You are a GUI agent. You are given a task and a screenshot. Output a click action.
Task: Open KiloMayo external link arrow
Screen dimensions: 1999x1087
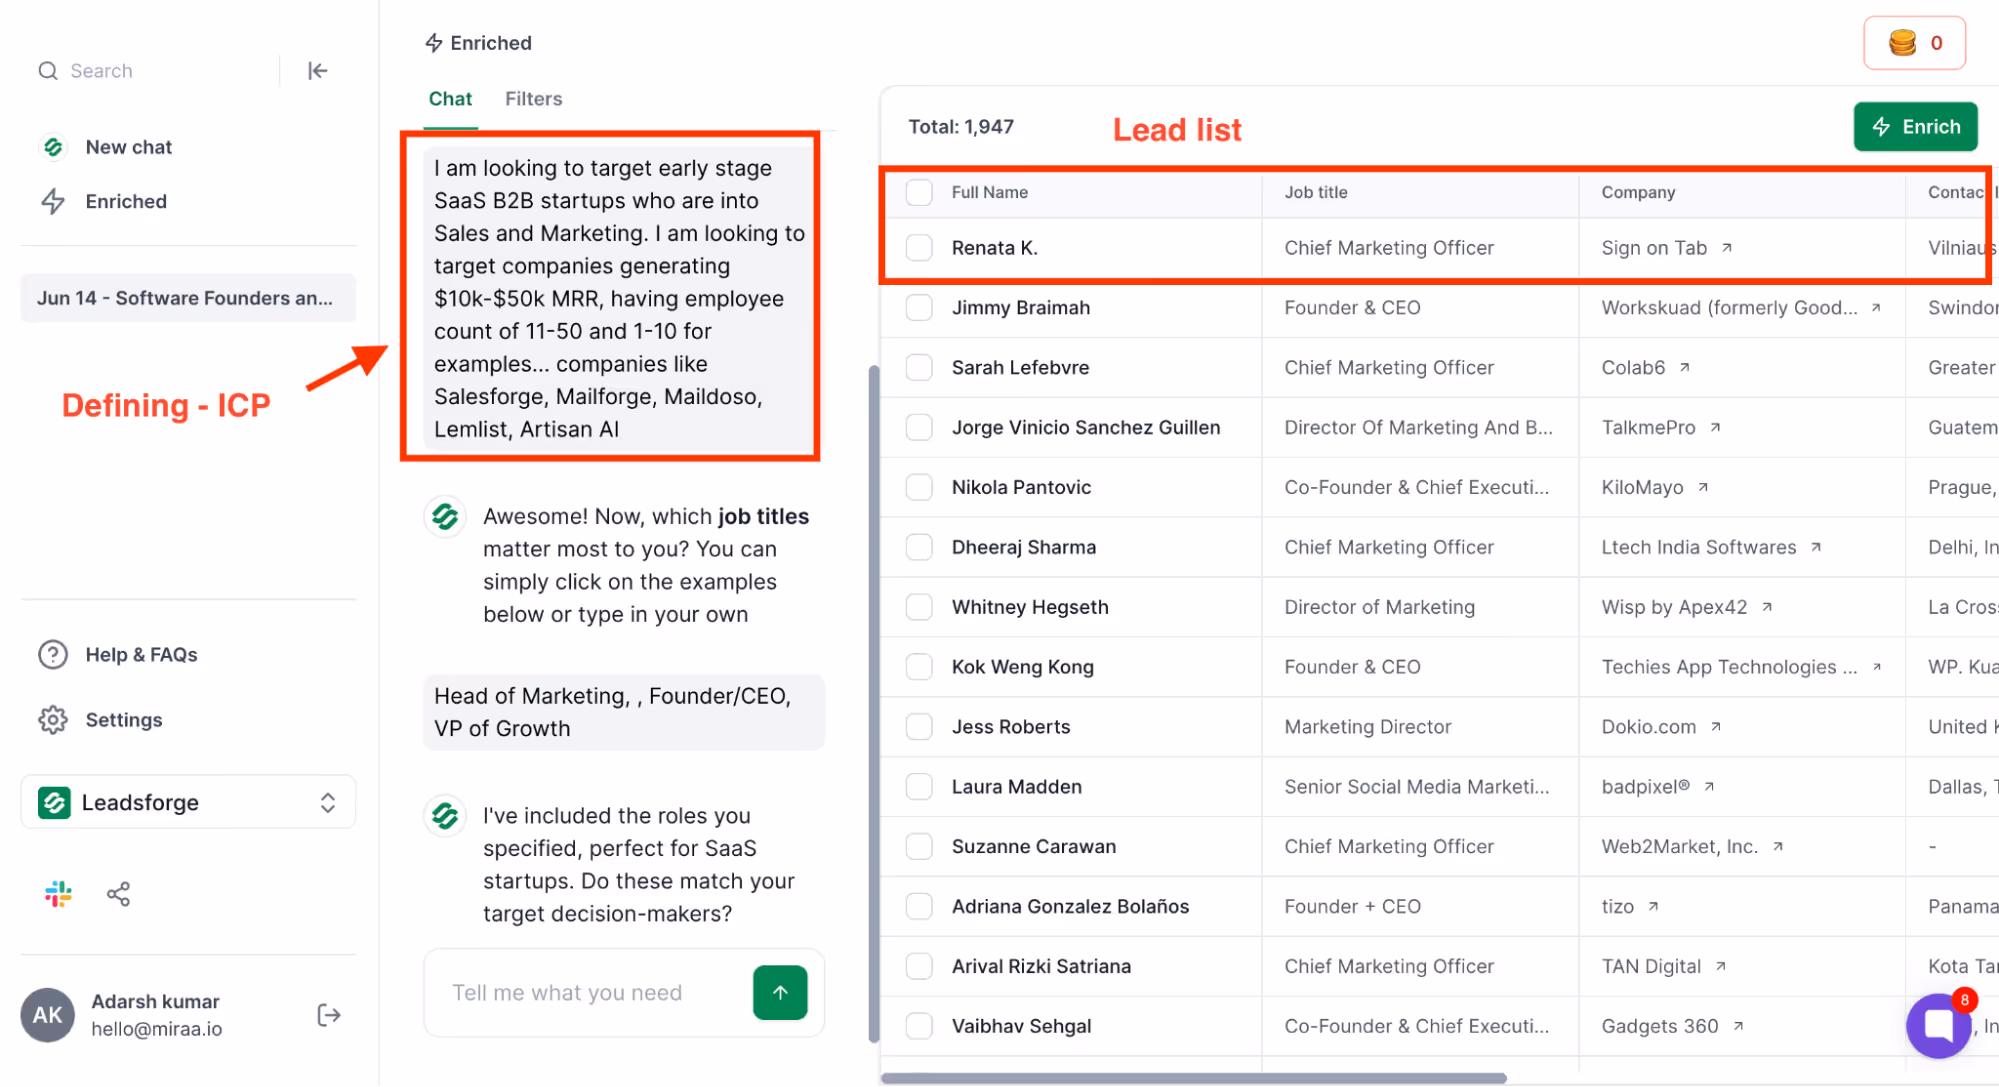click(1703, 488)
